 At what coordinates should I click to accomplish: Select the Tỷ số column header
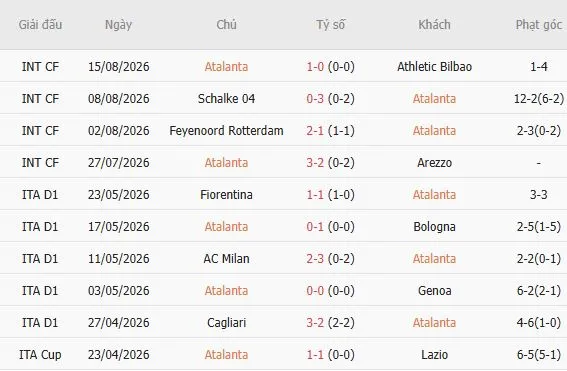[331, 25]
